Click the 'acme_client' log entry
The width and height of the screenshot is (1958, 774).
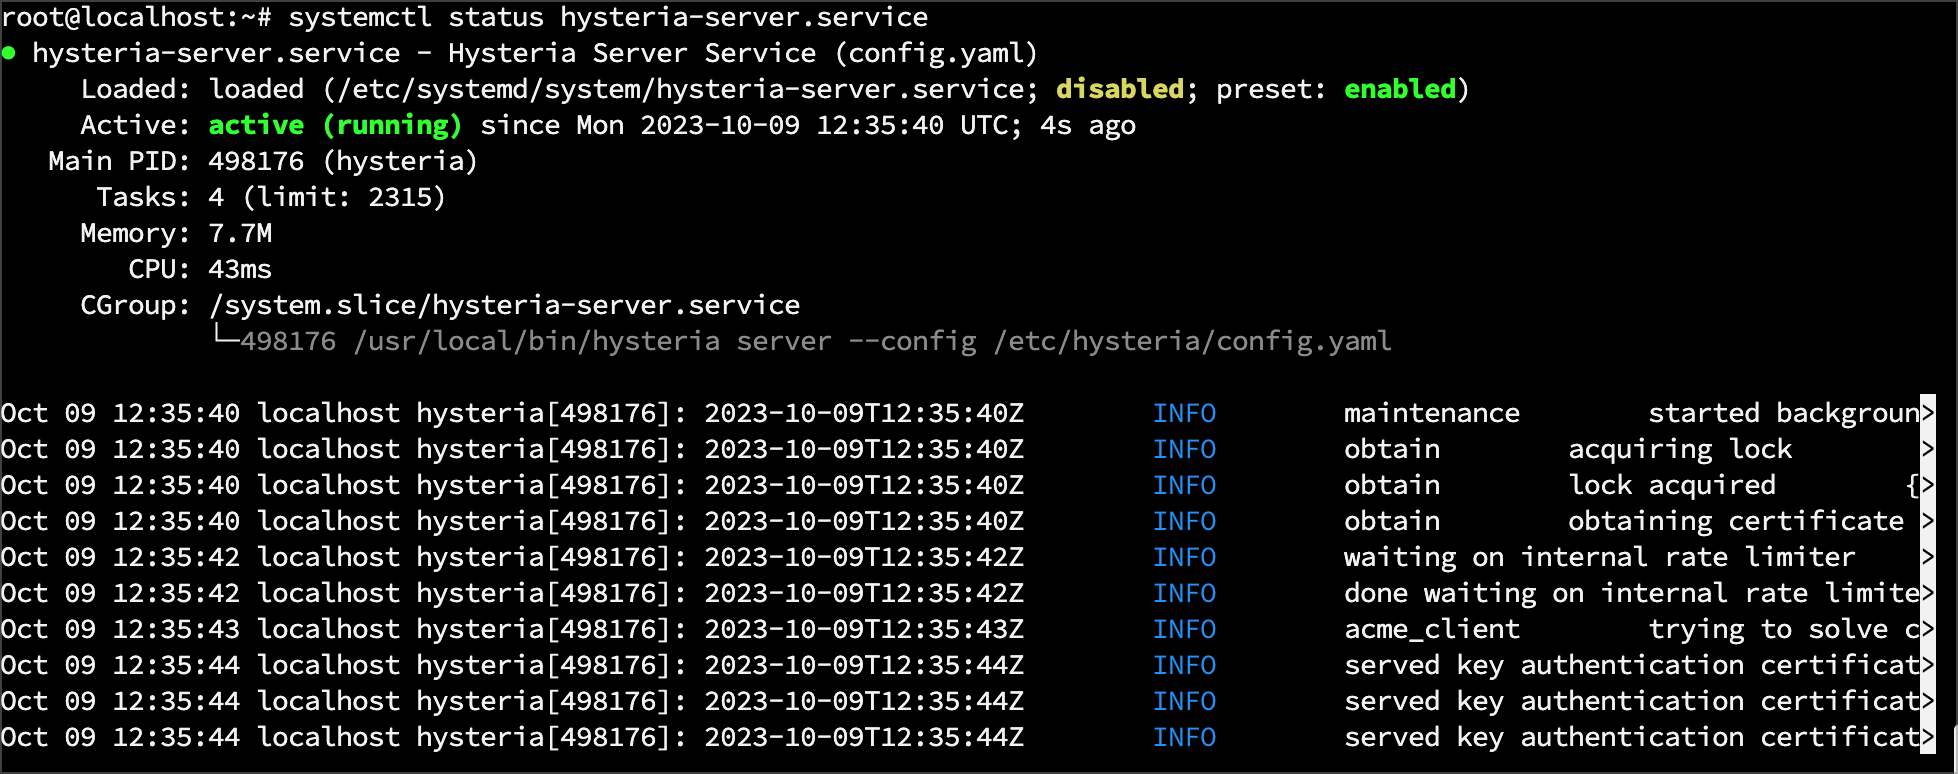coord(1432,629)
